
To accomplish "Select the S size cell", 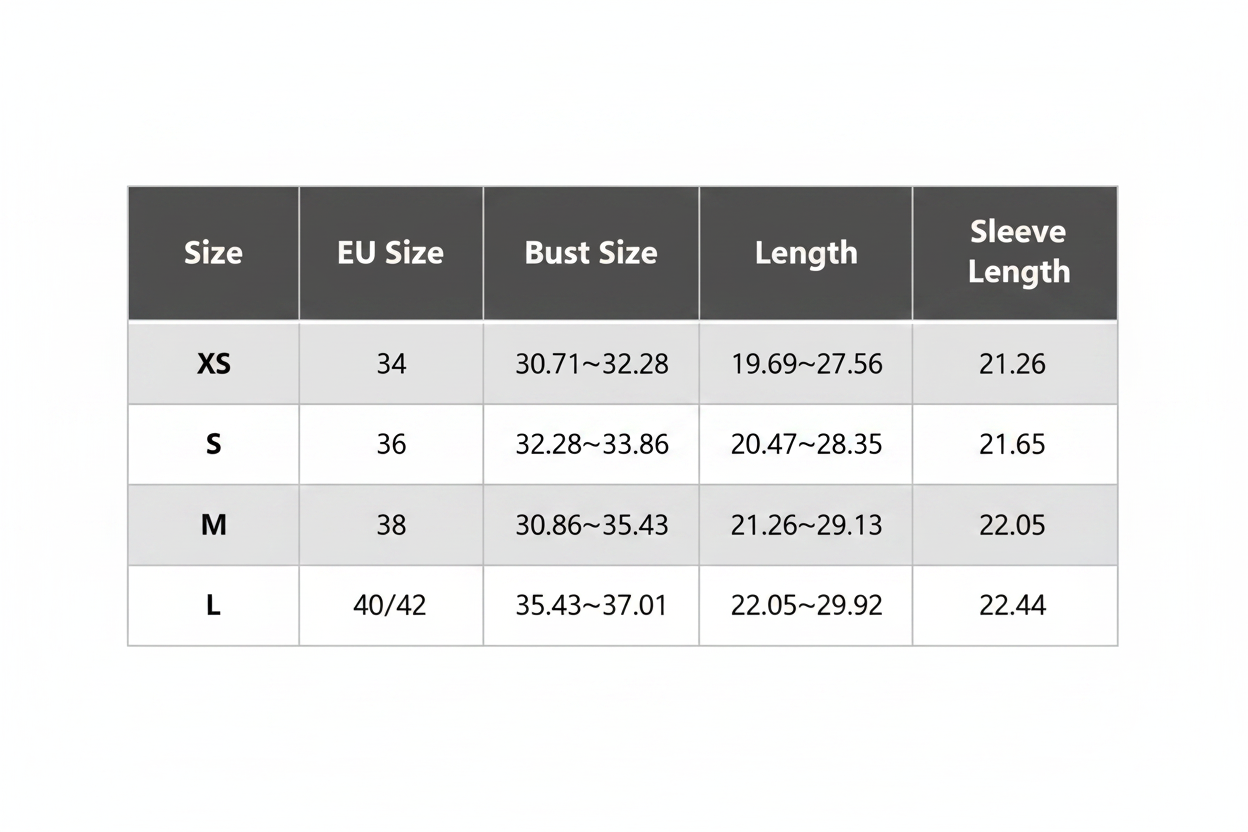I will click(x=213, y=444).
